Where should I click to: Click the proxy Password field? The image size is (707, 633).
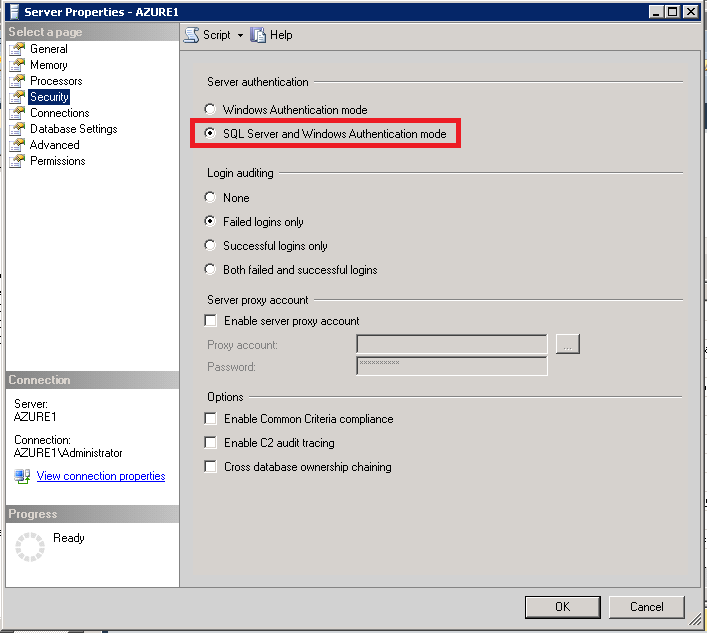pos(452,366)
